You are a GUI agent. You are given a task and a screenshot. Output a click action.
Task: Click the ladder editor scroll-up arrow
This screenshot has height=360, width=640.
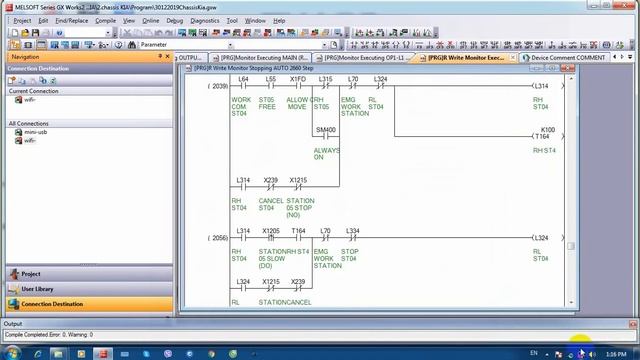571,78
